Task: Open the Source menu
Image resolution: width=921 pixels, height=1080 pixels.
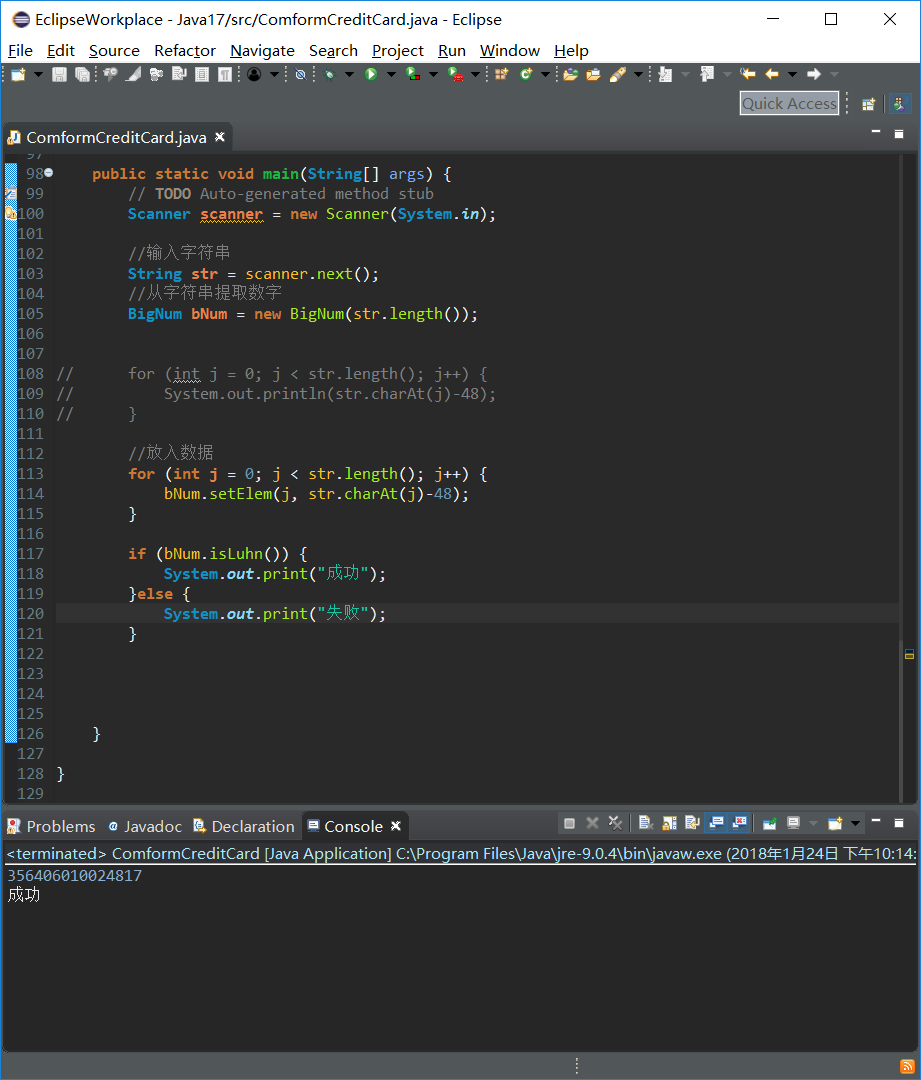Action: (114, 51)
